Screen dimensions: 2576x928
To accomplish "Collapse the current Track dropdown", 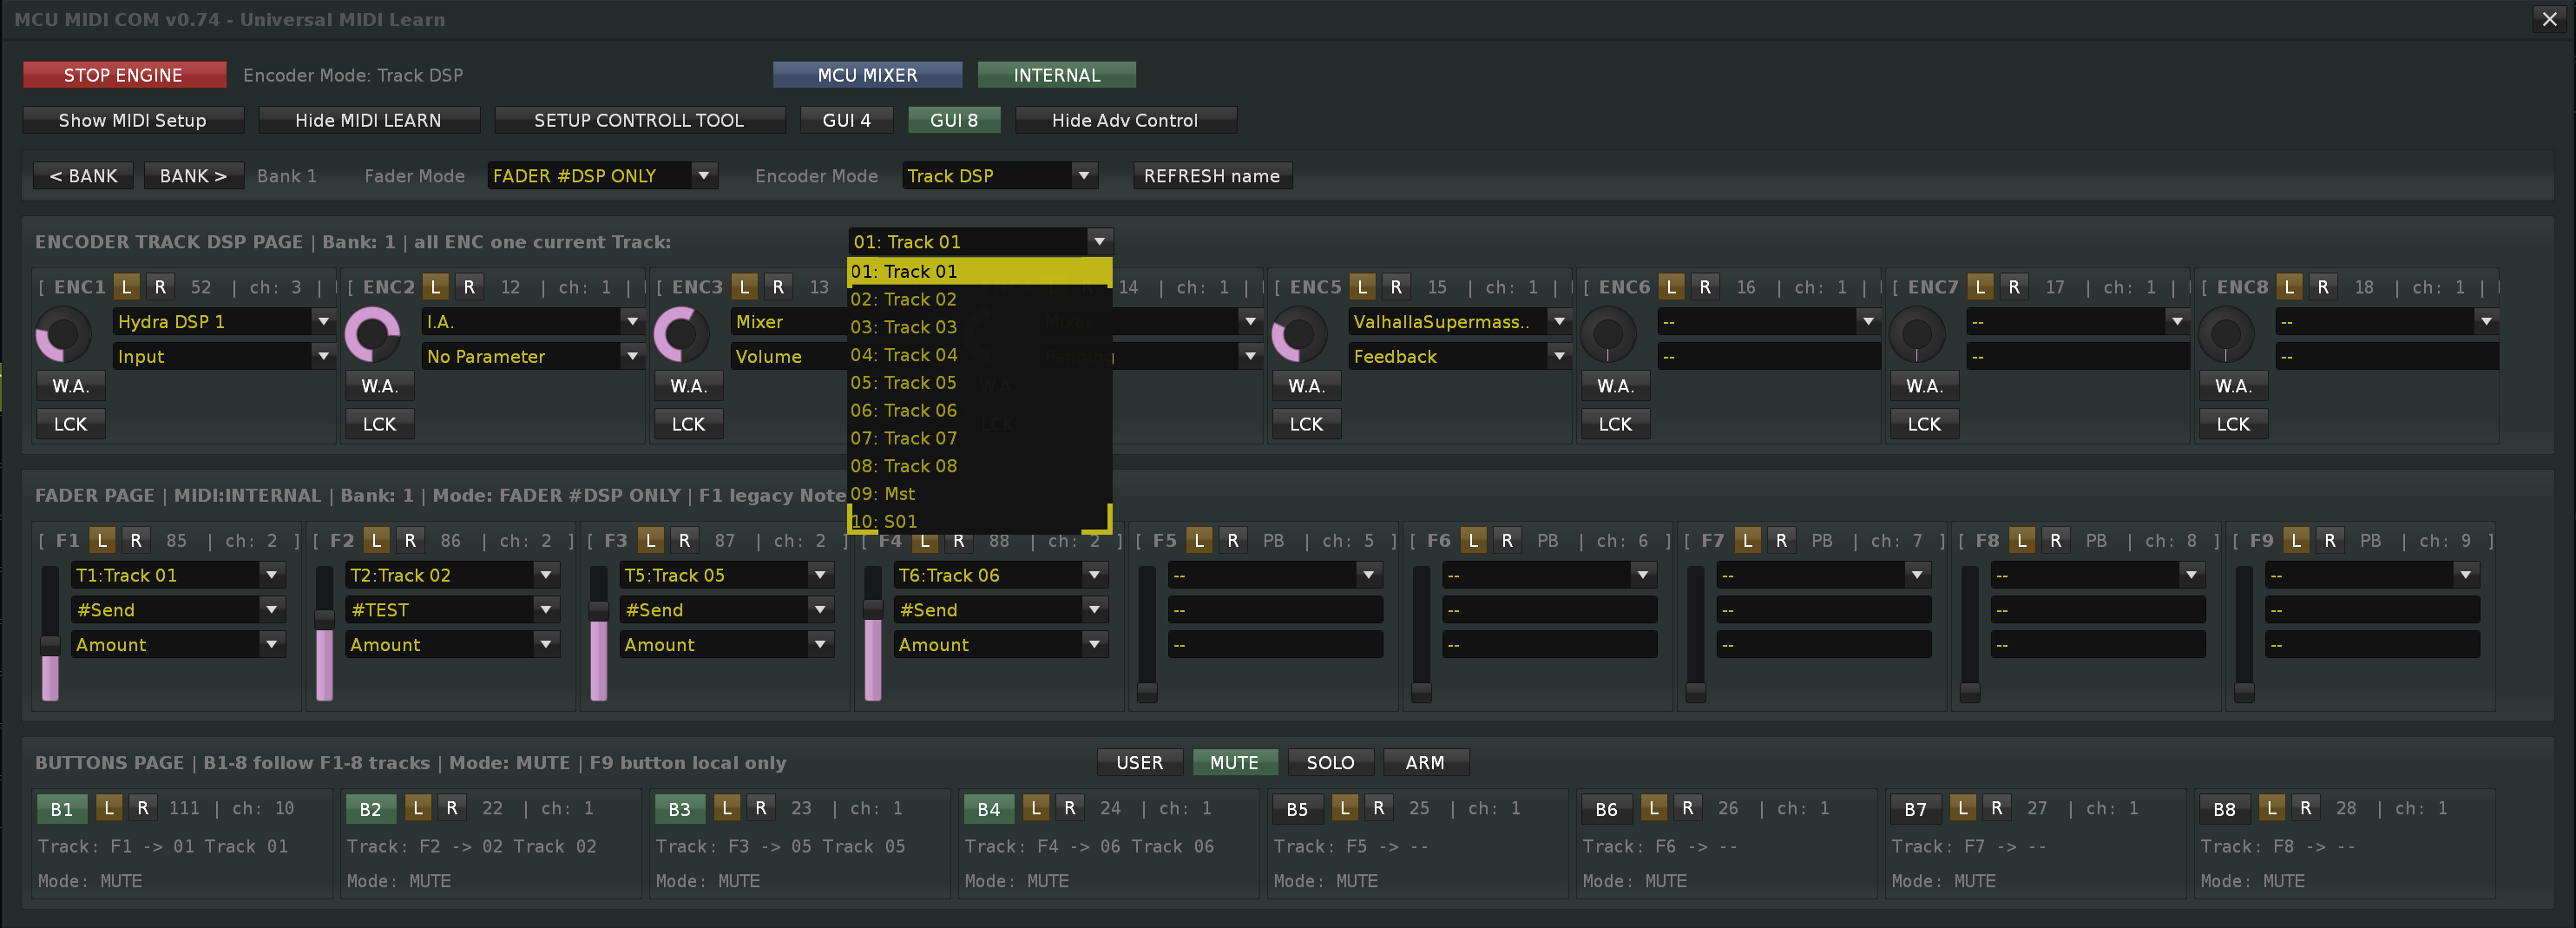I will tap(981, 242).
